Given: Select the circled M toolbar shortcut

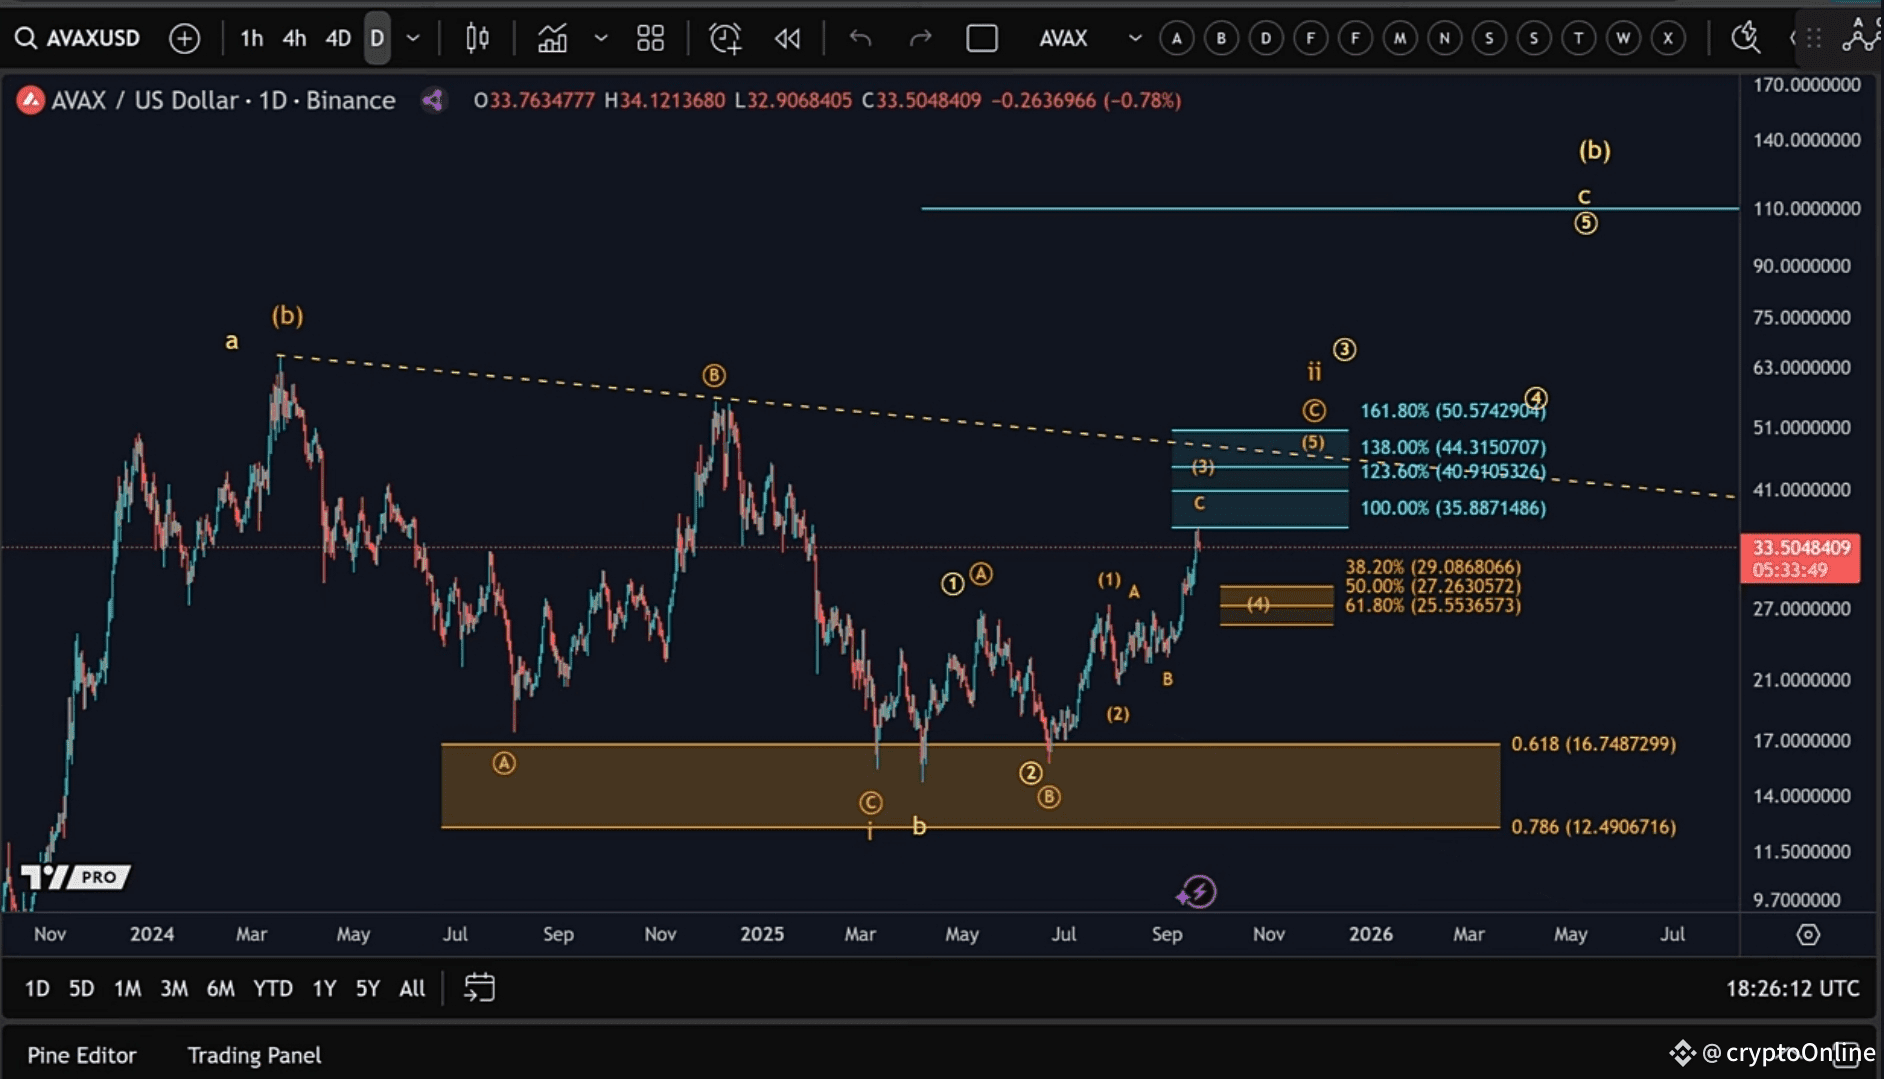Looking at the screenshot, I should click(x=1400, y=38).
